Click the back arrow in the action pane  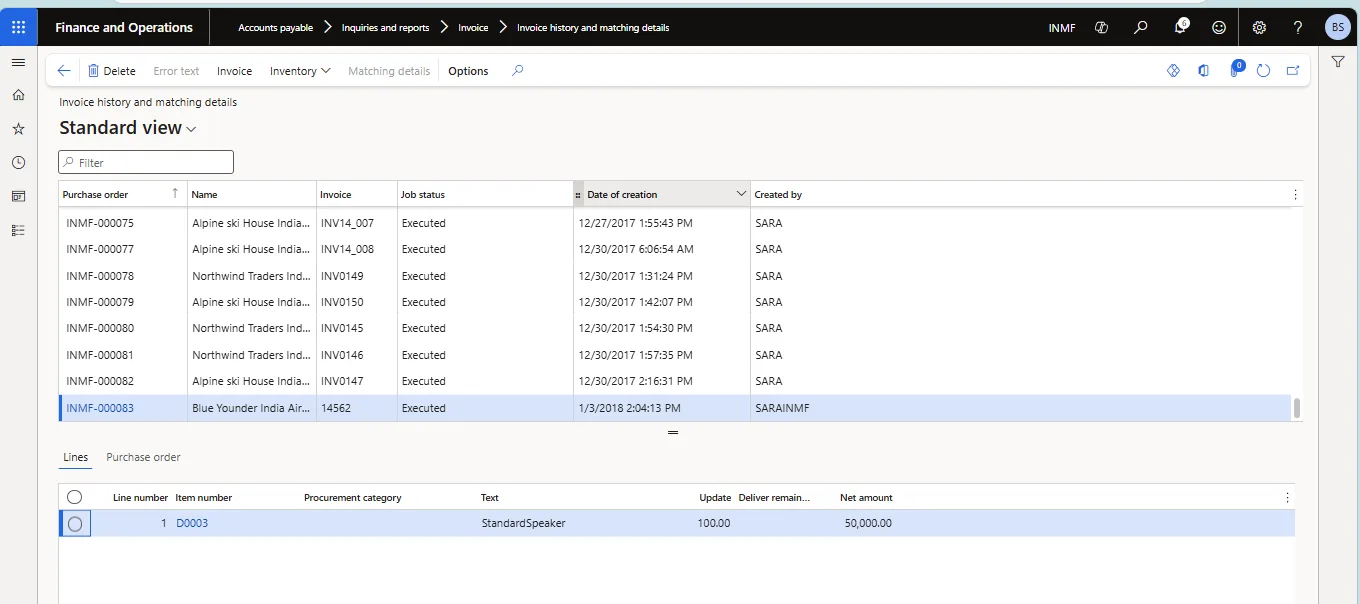[x=64, y=71]
